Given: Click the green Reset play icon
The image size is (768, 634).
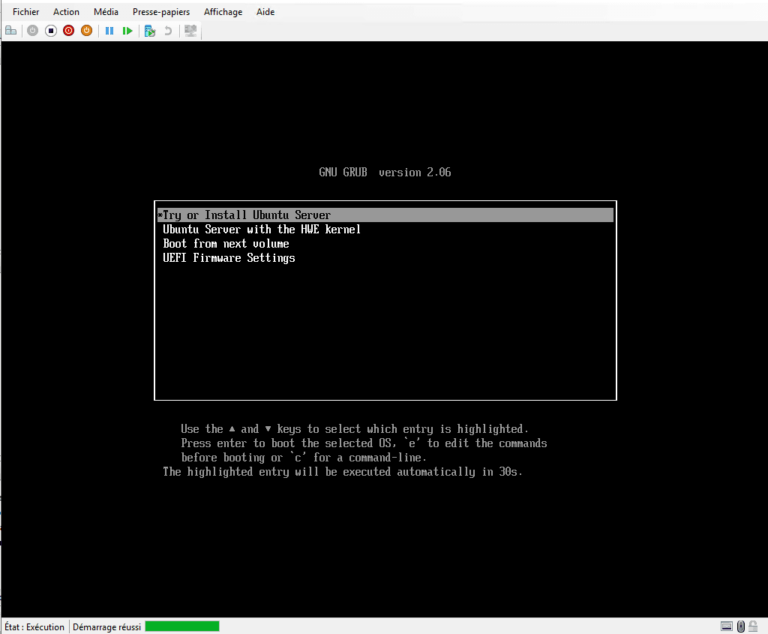Looking at the screenshot, I should pyautogui.click(x=127, y=31).
